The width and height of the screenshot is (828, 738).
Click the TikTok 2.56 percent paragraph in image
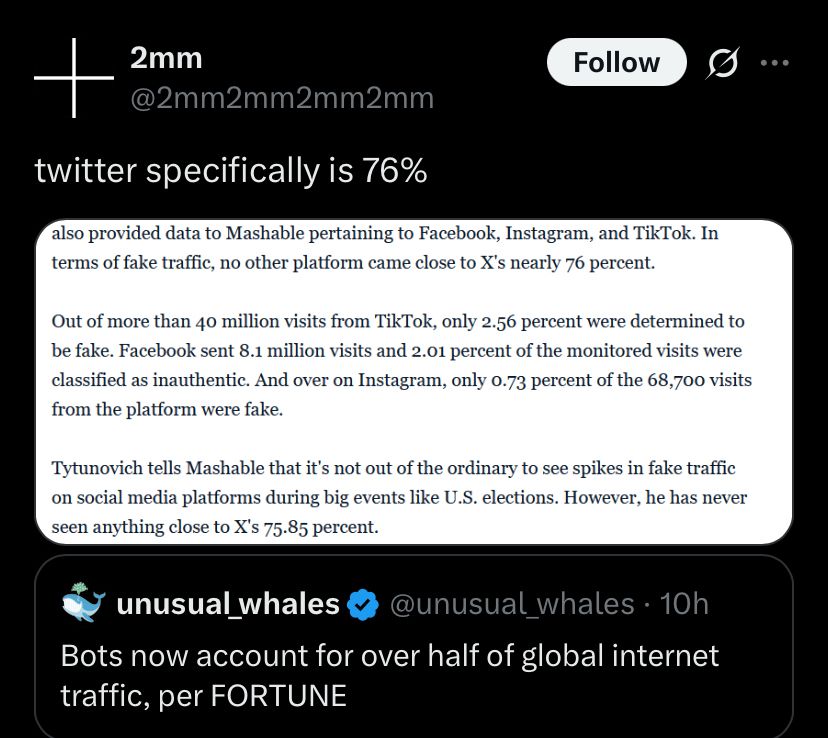click(x=401, y=365)
